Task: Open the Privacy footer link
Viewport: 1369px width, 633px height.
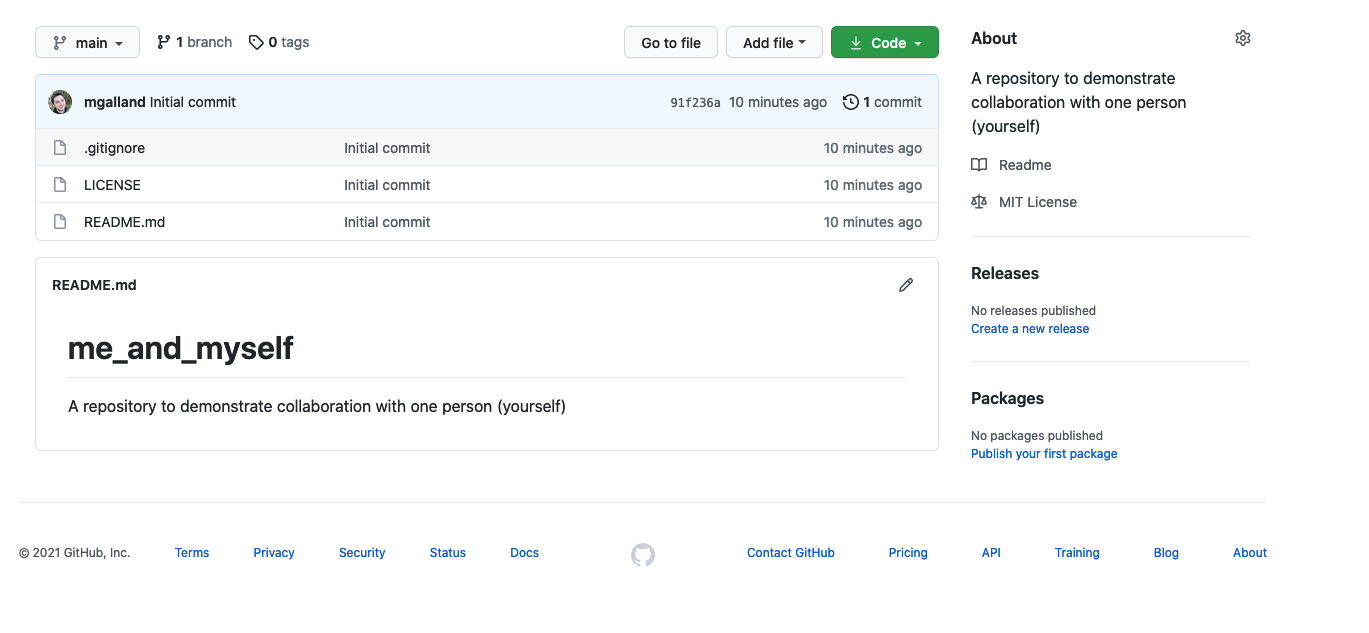Action: 274,553
